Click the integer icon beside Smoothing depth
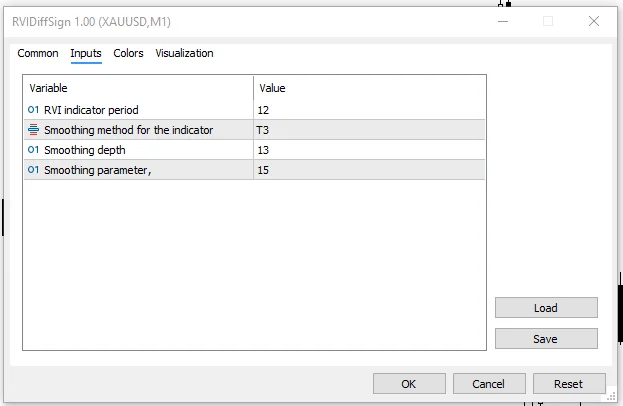This screenshot has width=623, height=406. (x=33, y=150)
